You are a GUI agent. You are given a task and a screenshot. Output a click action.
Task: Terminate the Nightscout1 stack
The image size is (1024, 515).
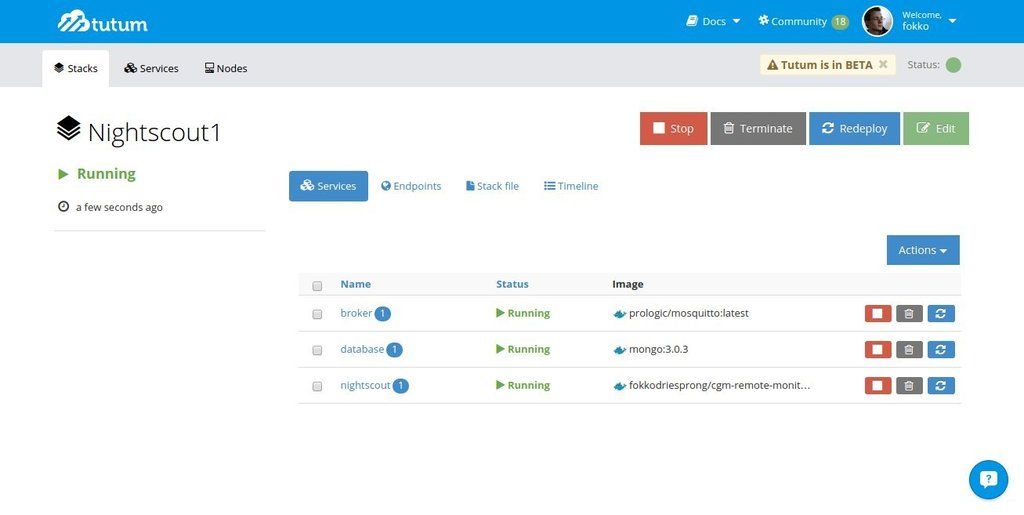[x=758, y=129]
